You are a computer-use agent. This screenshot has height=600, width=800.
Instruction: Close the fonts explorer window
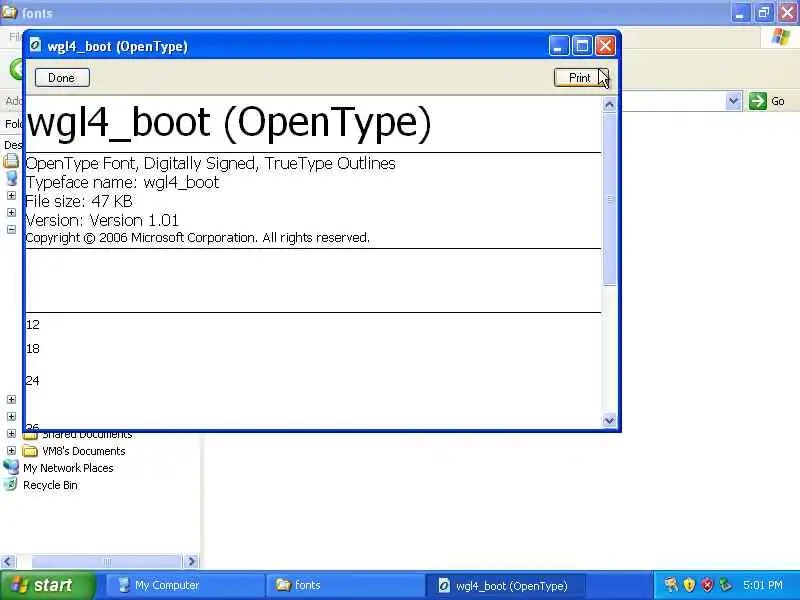click(x=788, y=13)
